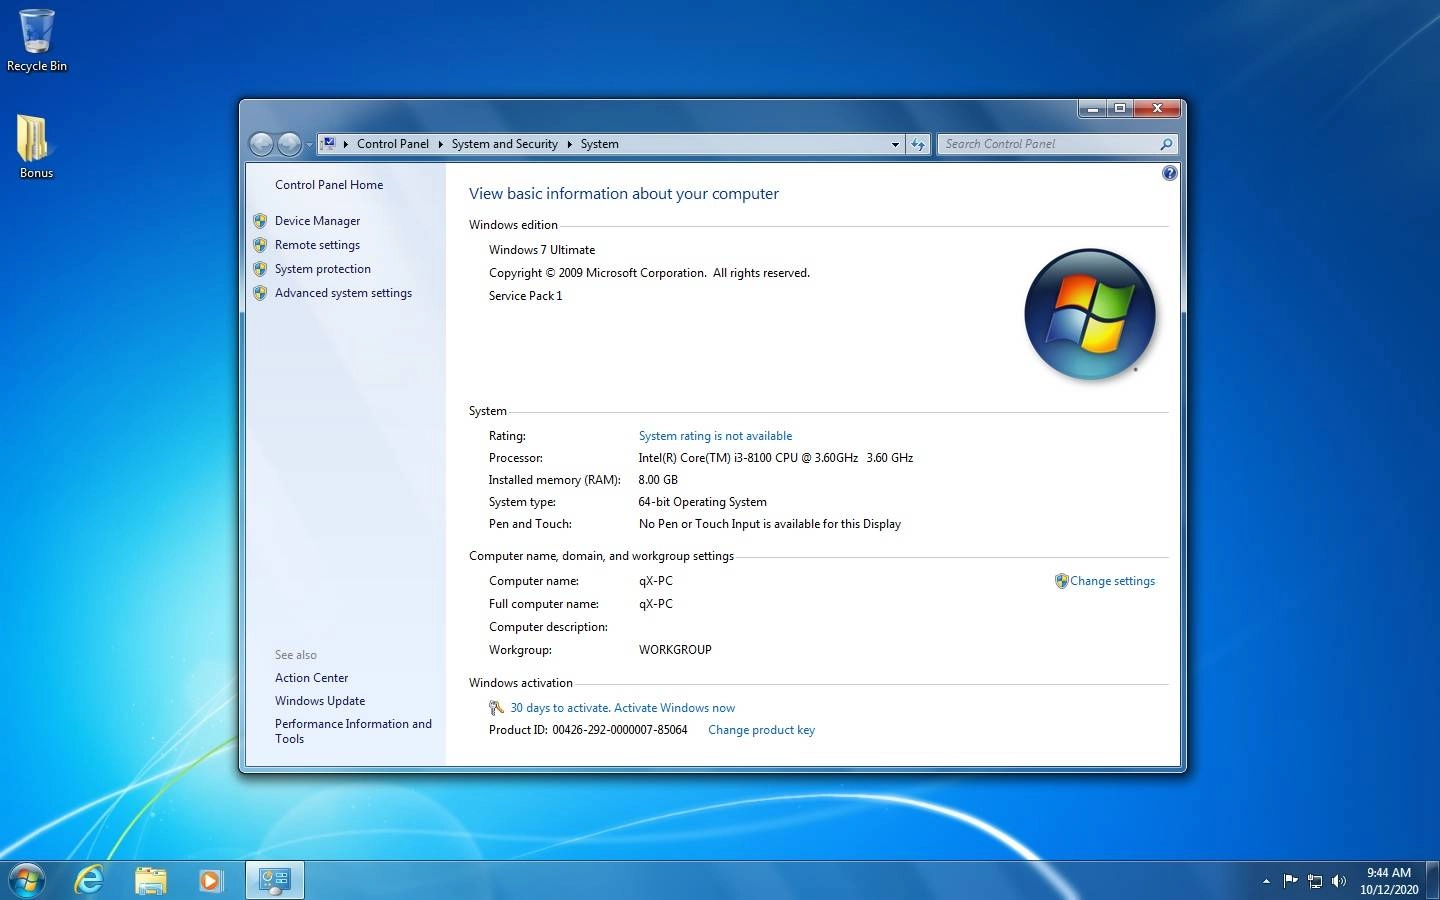
Task: Click the System window taskbar button
Action: [275, 880]
